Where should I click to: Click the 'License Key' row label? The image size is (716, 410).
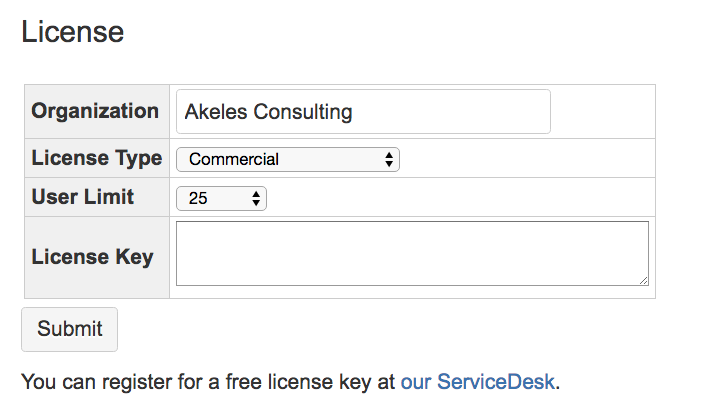(x=92, y=257)
